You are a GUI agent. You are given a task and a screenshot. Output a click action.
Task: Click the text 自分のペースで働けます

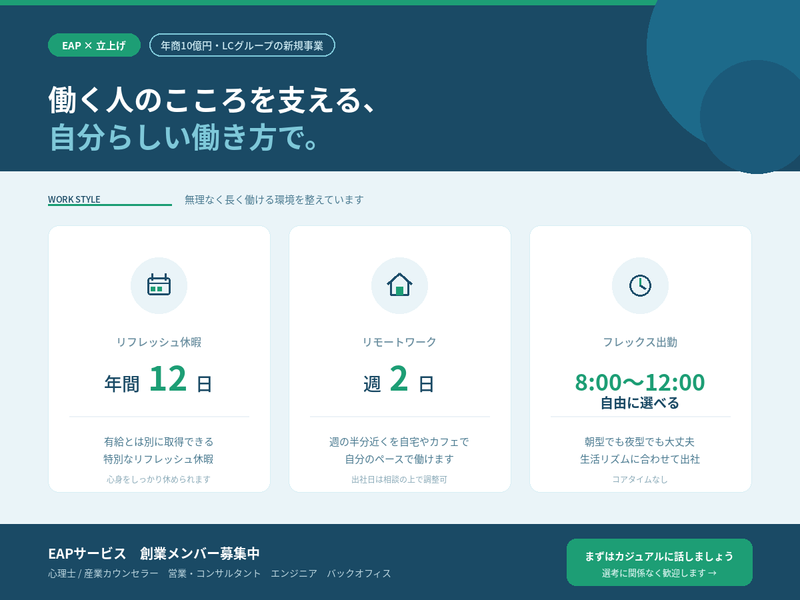399,459
